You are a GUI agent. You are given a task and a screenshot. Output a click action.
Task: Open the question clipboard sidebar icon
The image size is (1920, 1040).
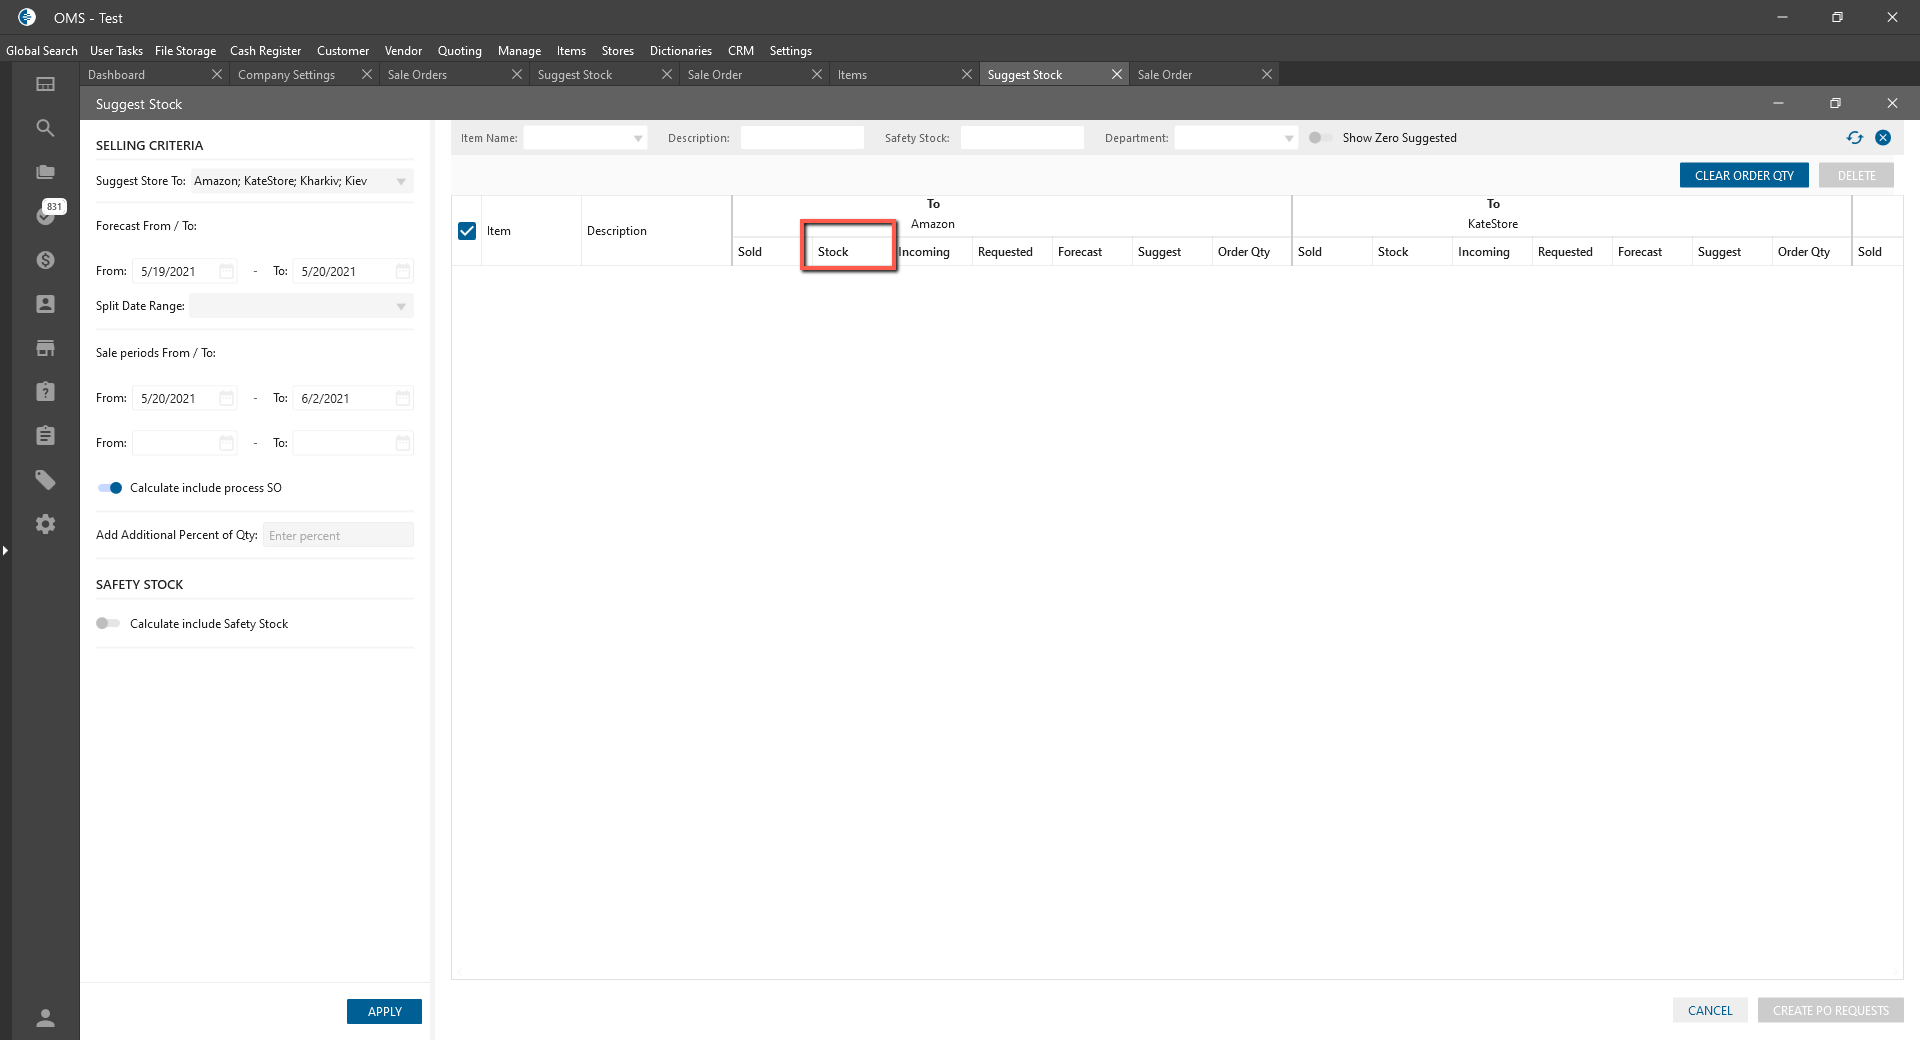tap(45, 391)
